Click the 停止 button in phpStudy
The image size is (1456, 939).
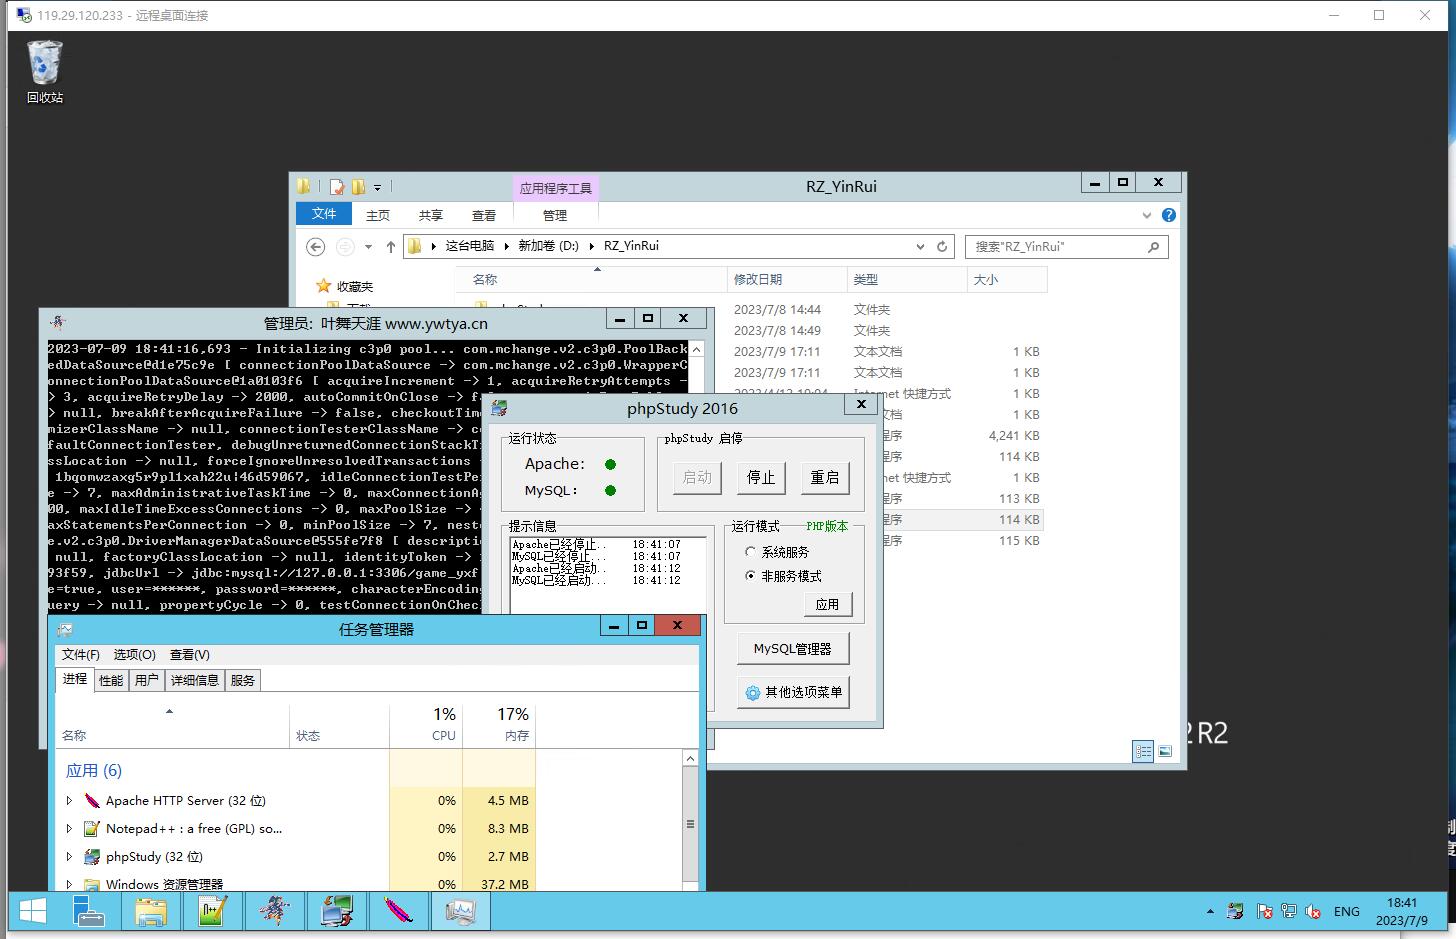pyautogui.click(x=761, y=477)
